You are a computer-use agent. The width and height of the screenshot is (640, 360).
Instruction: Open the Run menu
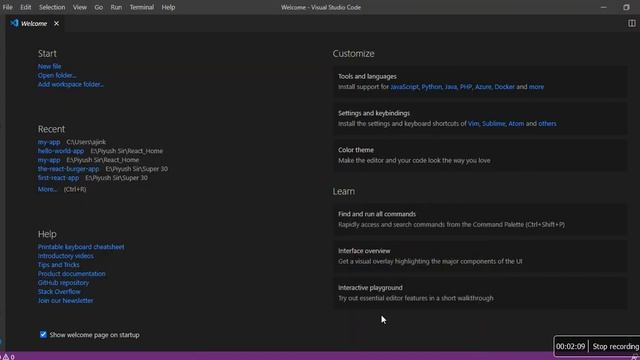116,7
